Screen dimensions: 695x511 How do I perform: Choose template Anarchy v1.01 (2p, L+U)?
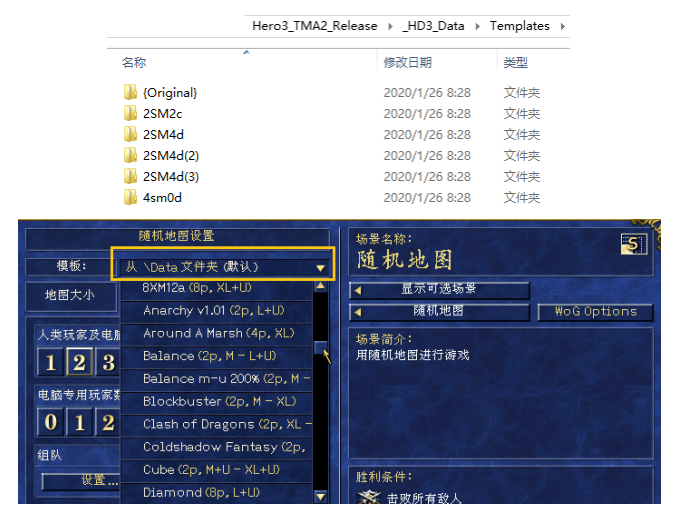click(216, 311)
